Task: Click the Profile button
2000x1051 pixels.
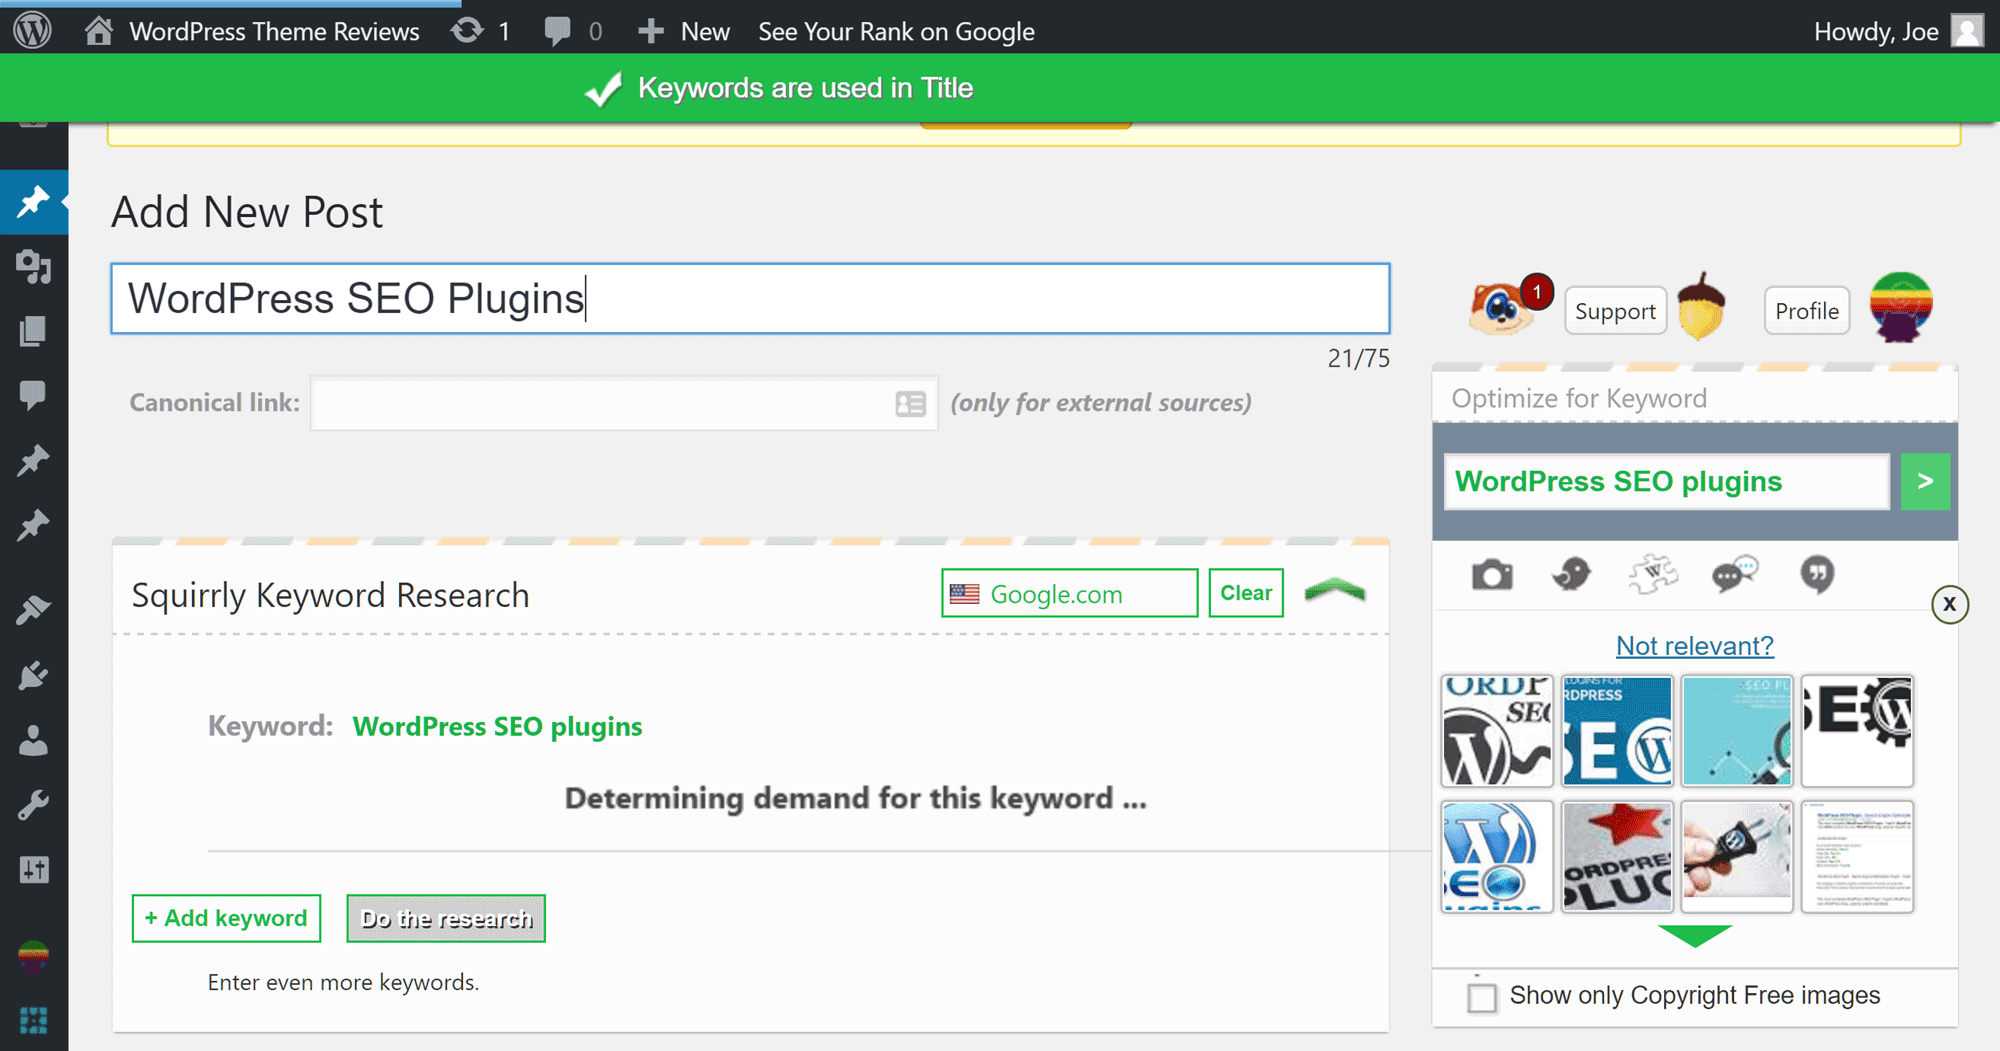Action: pos(1807,311)
